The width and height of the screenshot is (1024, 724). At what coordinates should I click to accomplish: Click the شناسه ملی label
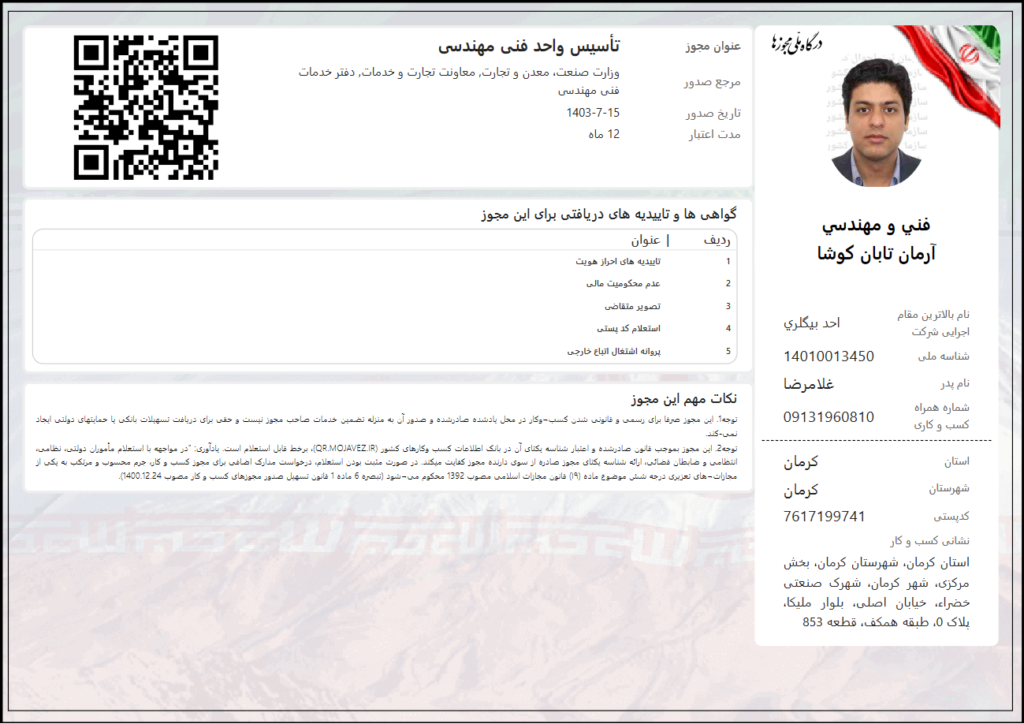click(944, 356)
